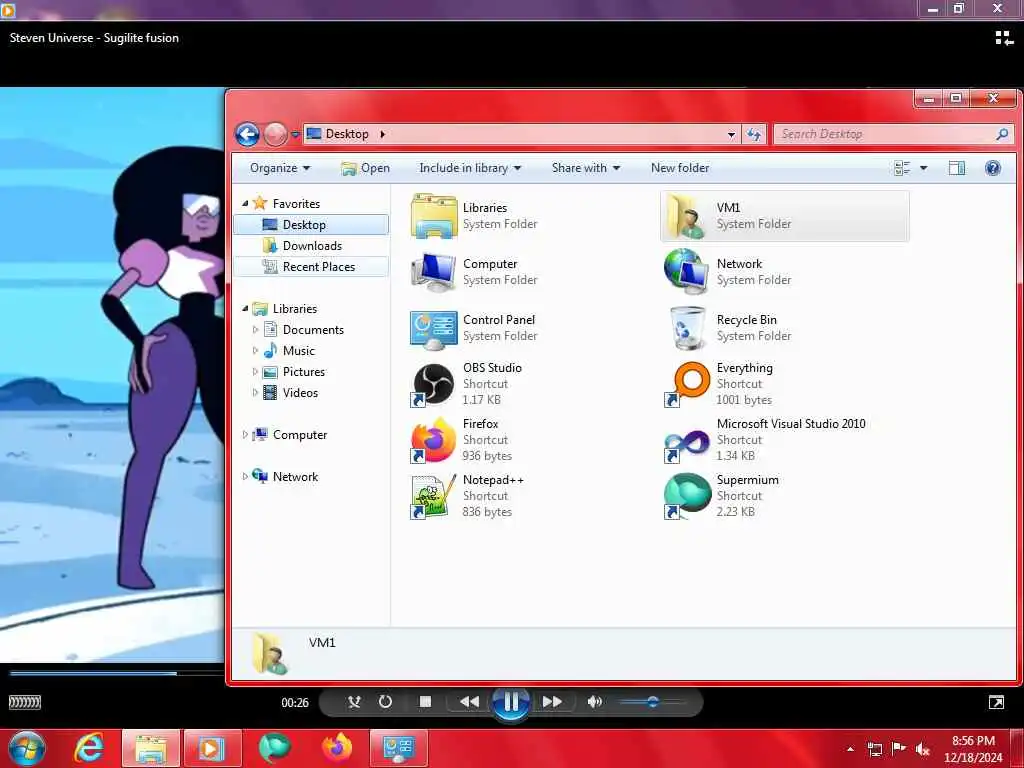Open Supermium from the taskbar
The height and width of the screenshot is (768, 1024).
point(274,748)
